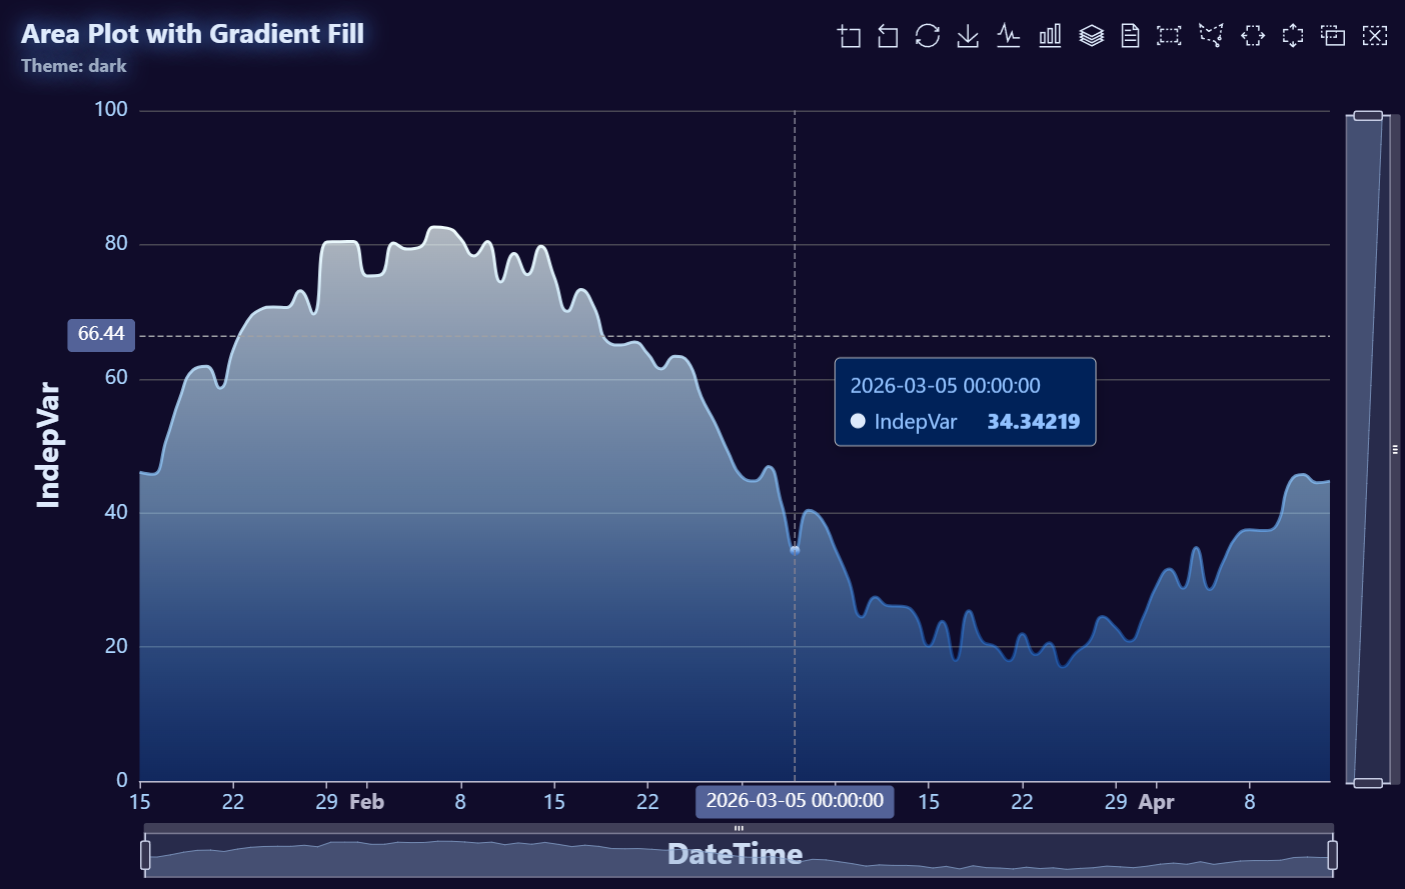Select the polygon brush selection tool

(x=1211, y=36)
